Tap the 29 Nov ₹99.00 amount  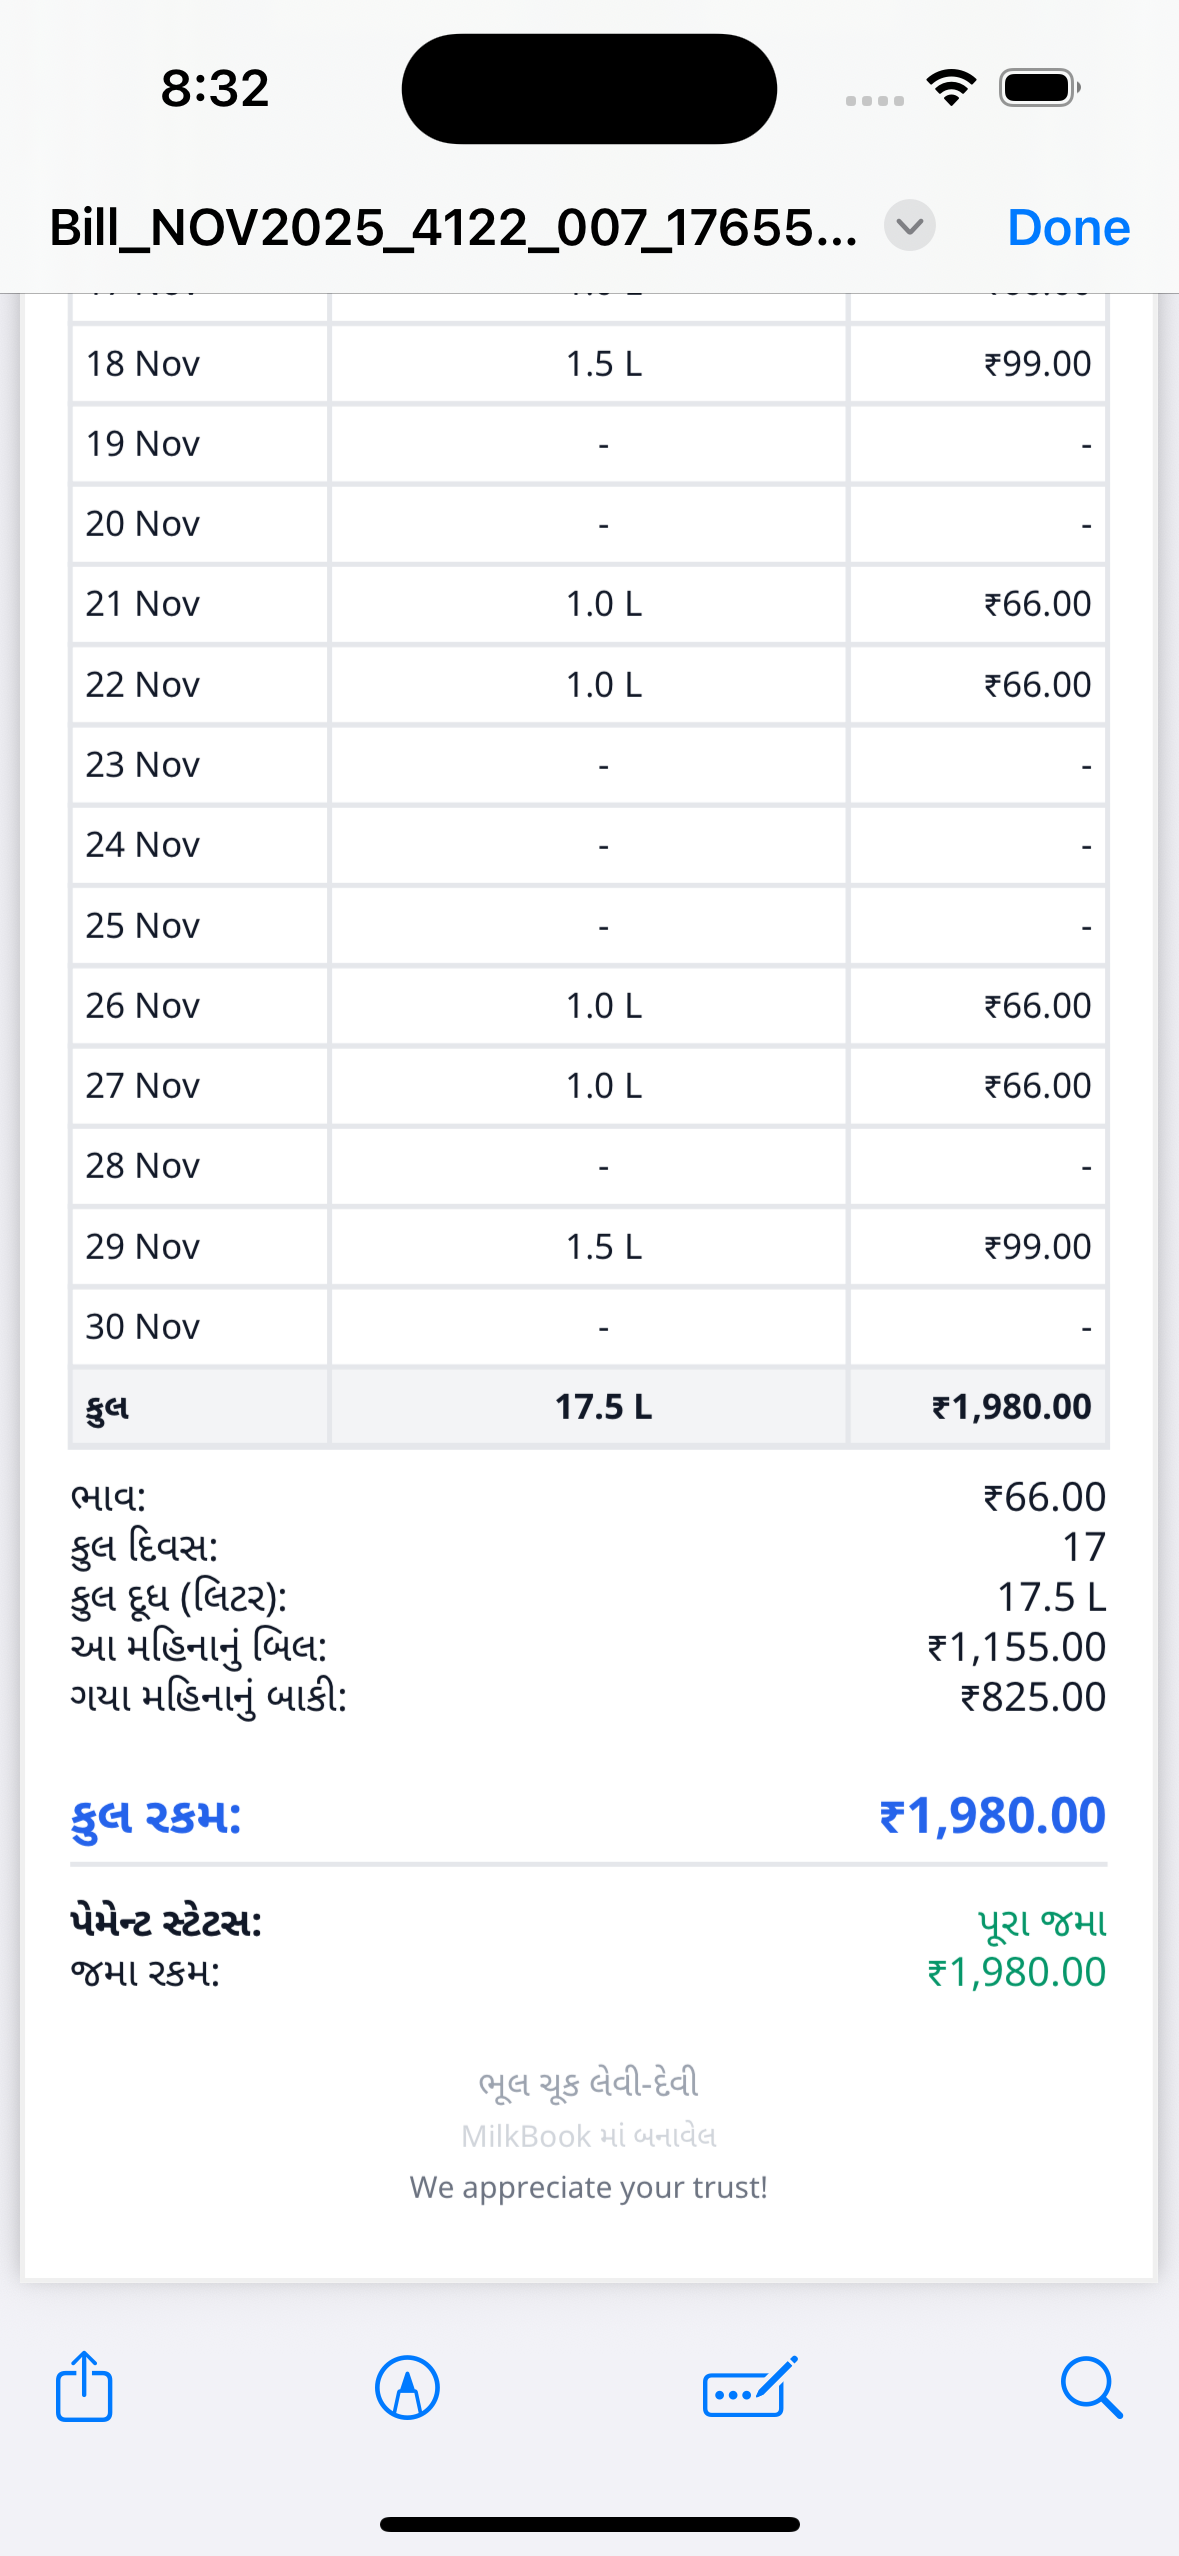(1037, 1247)
